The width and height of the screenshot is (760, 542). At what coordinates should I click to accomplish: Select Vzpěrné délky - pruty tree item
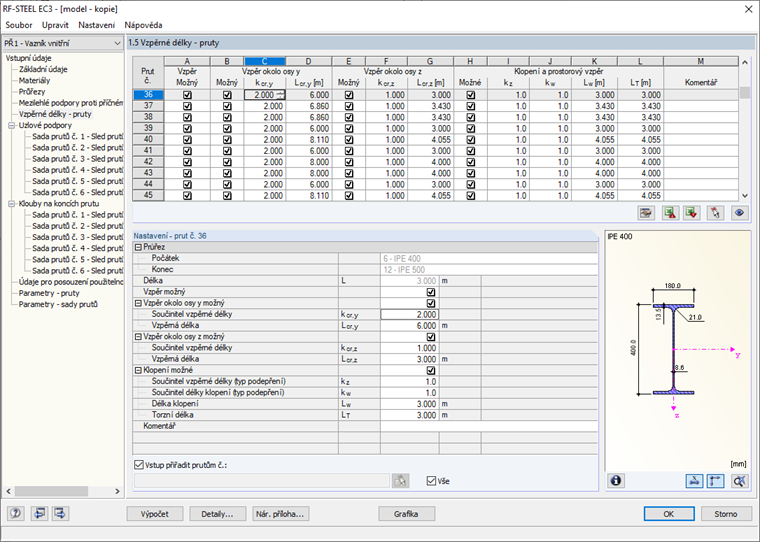pos(55,114)
